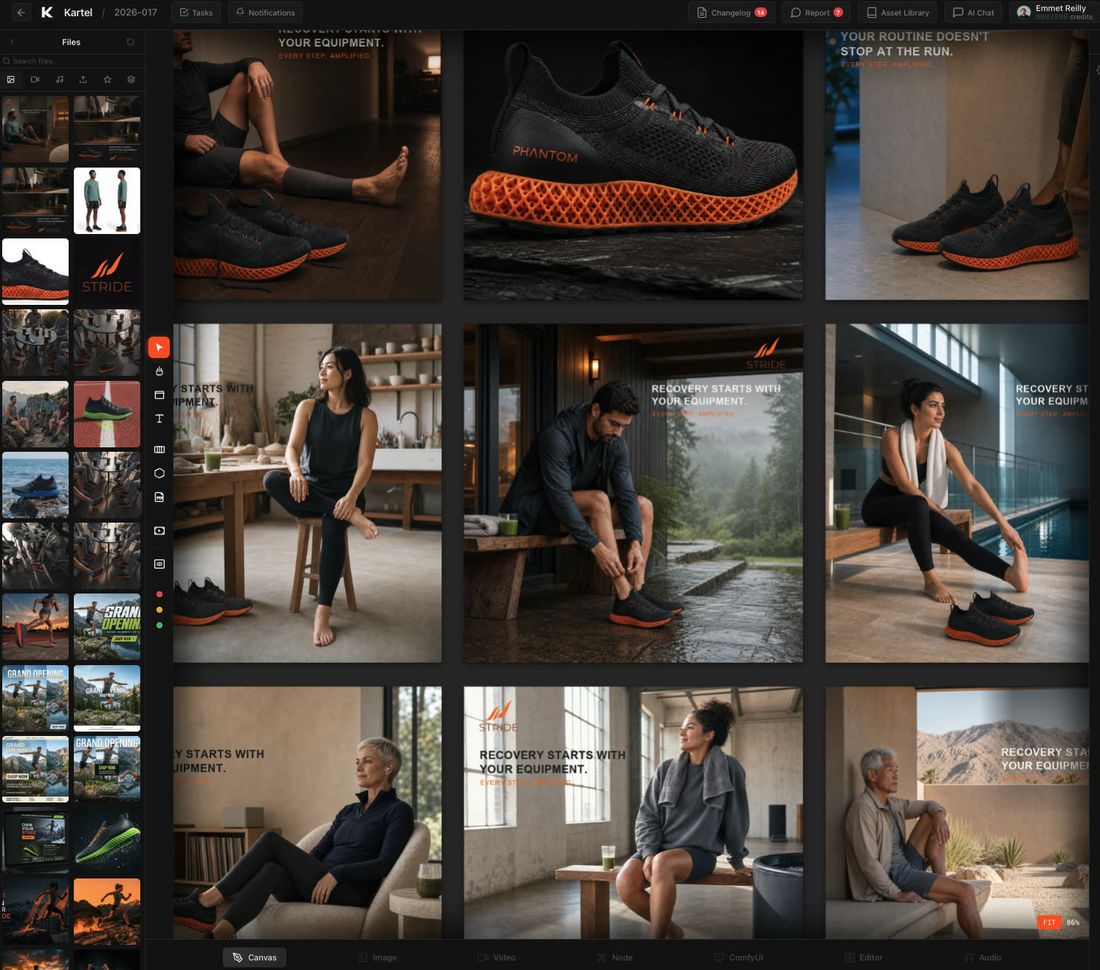Click the layers stack filter icon

[x=131, y=80]
